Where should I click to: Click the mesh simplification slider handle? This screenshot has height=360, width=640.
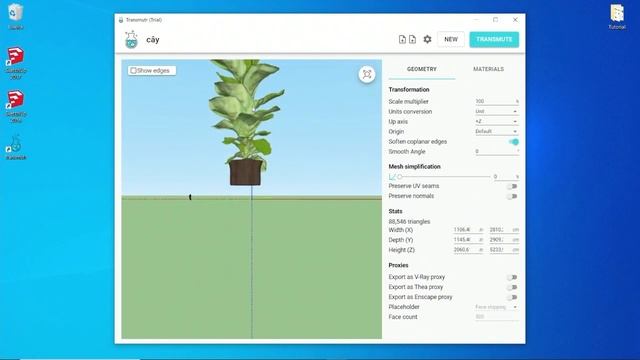(x=400, y=177)
